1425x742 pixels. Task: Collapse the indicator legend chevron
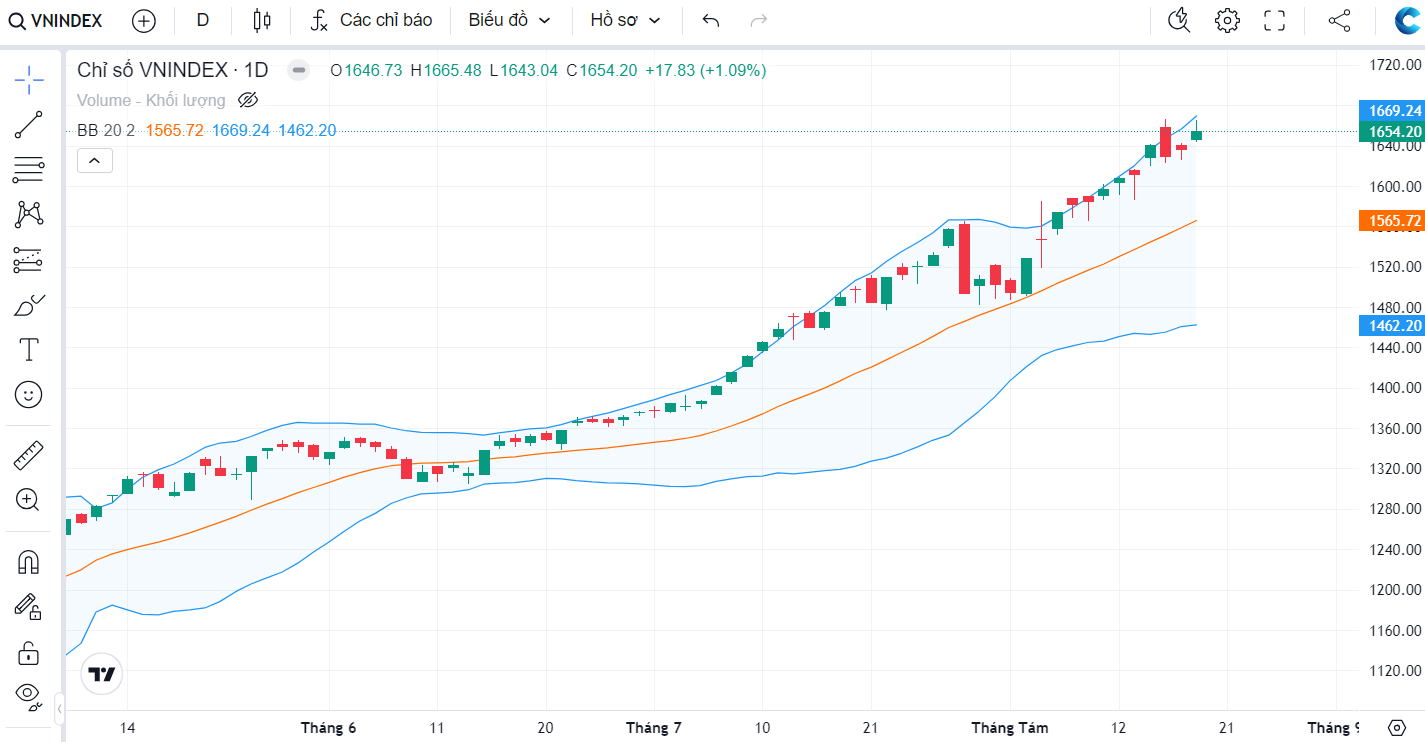pos(95,160)
